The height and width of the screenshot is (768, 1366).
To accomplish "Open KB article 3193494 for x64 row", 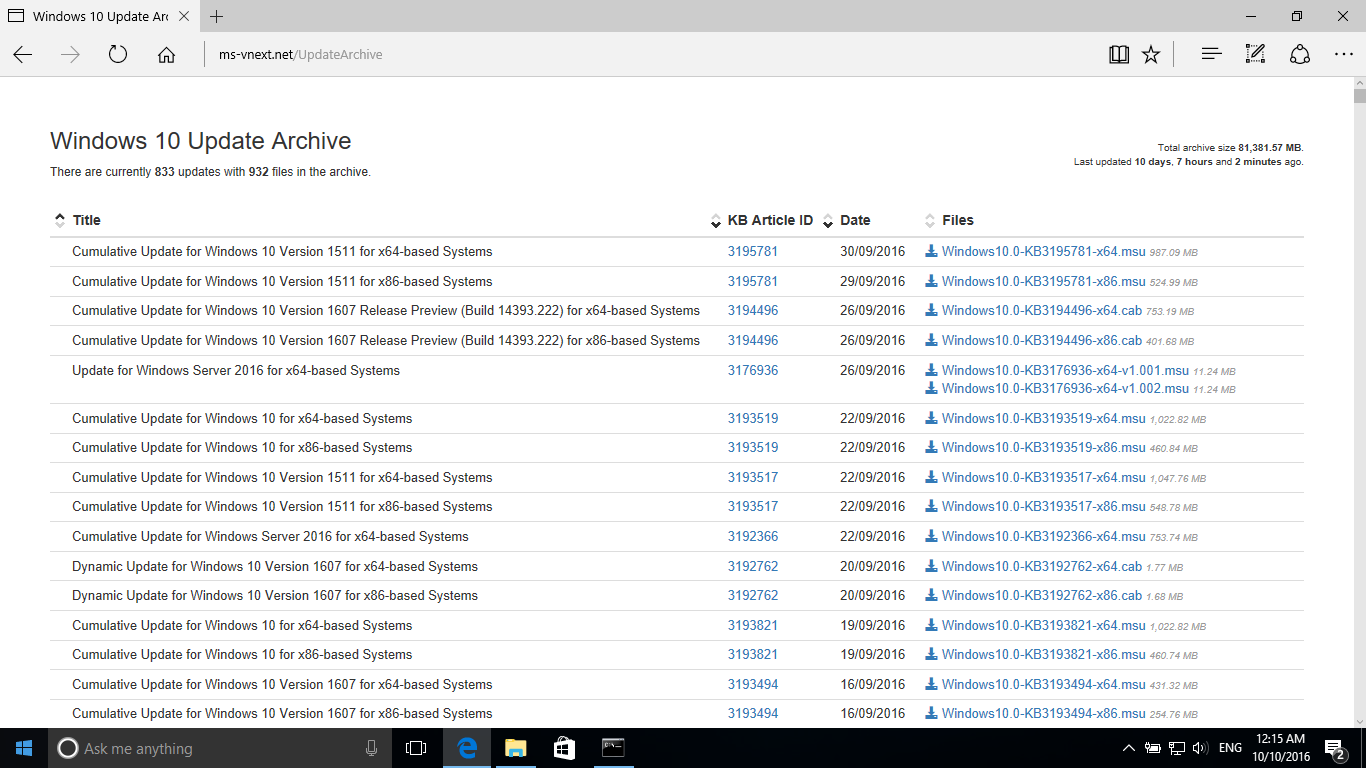I will pyautogui.click(x=753, y=685).
